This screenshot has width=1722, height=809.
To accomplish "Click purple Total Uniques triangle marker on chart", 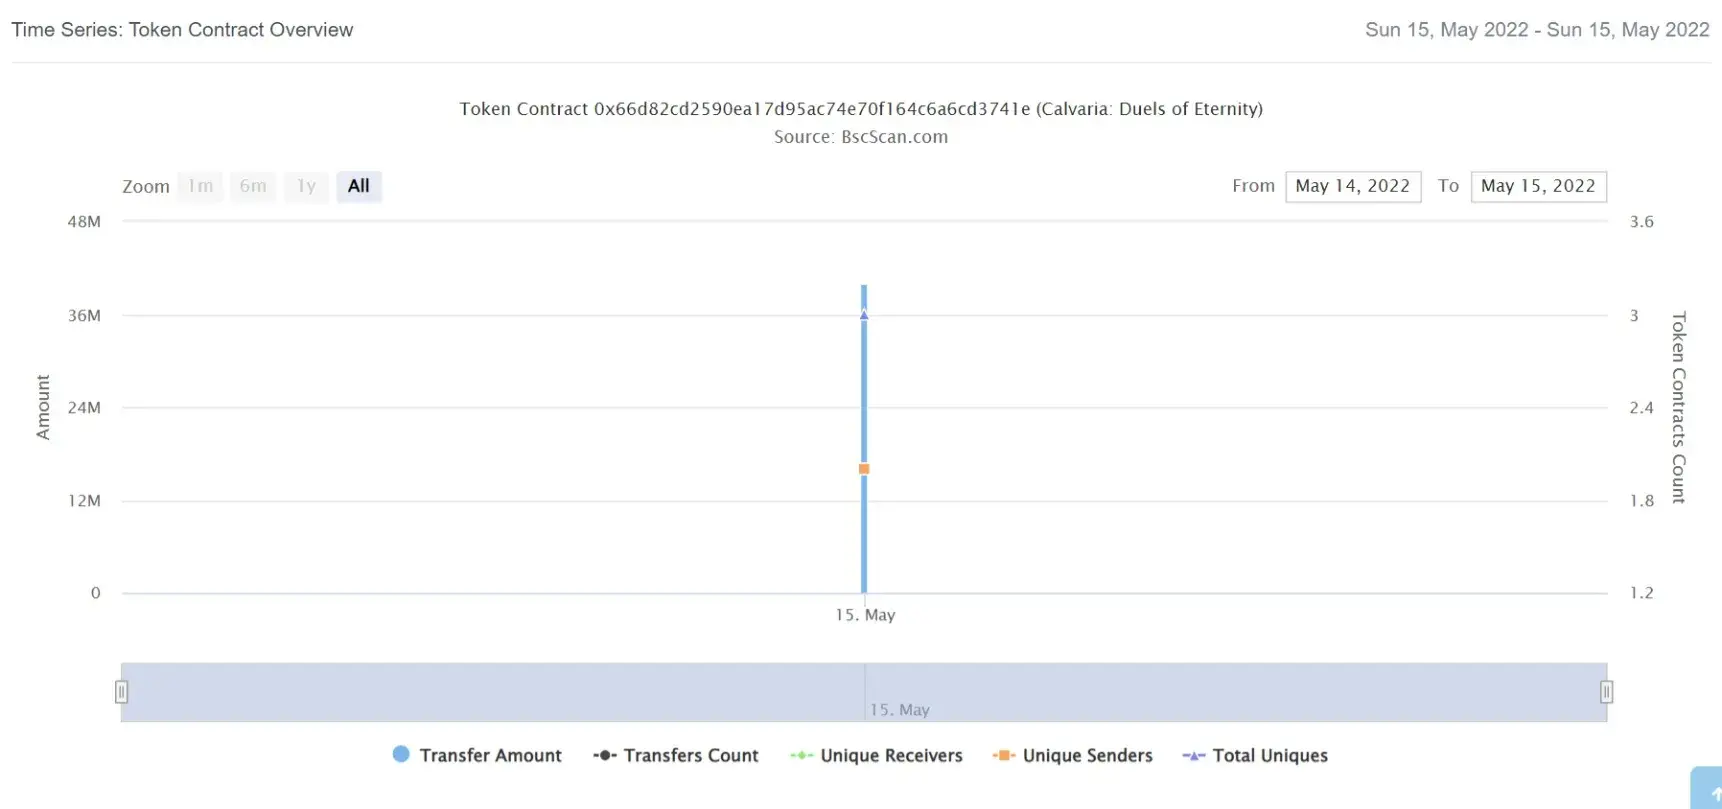I will (x=864, y=315).
